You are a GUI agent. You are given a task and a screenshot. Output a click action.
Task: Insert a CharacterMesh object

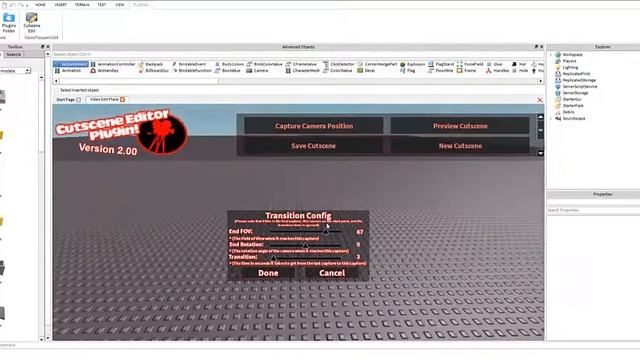pos(303,71)
